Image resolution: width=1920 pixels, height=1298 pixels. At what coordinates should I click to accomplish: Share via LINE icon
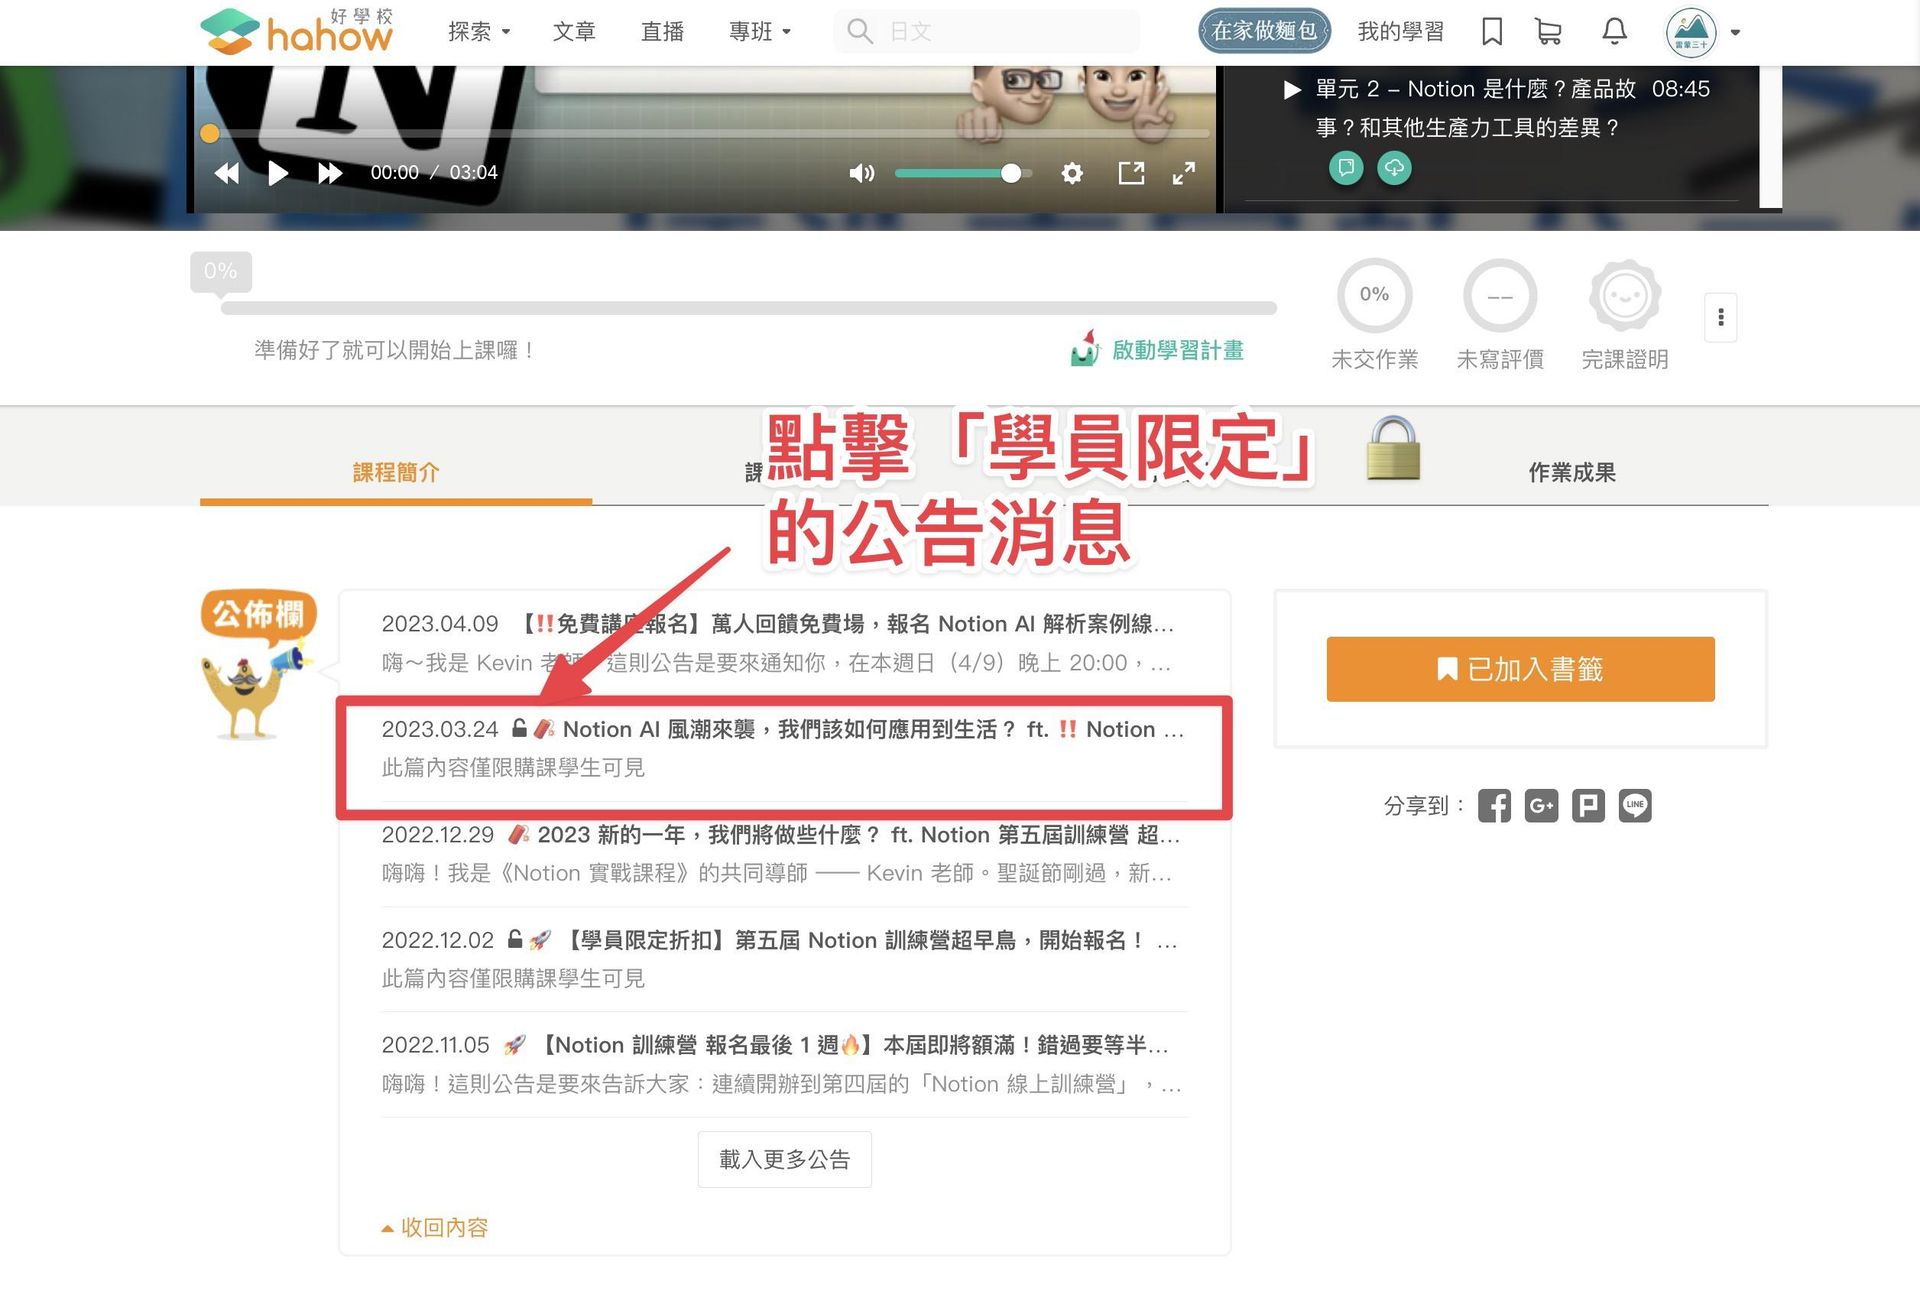1635,806
